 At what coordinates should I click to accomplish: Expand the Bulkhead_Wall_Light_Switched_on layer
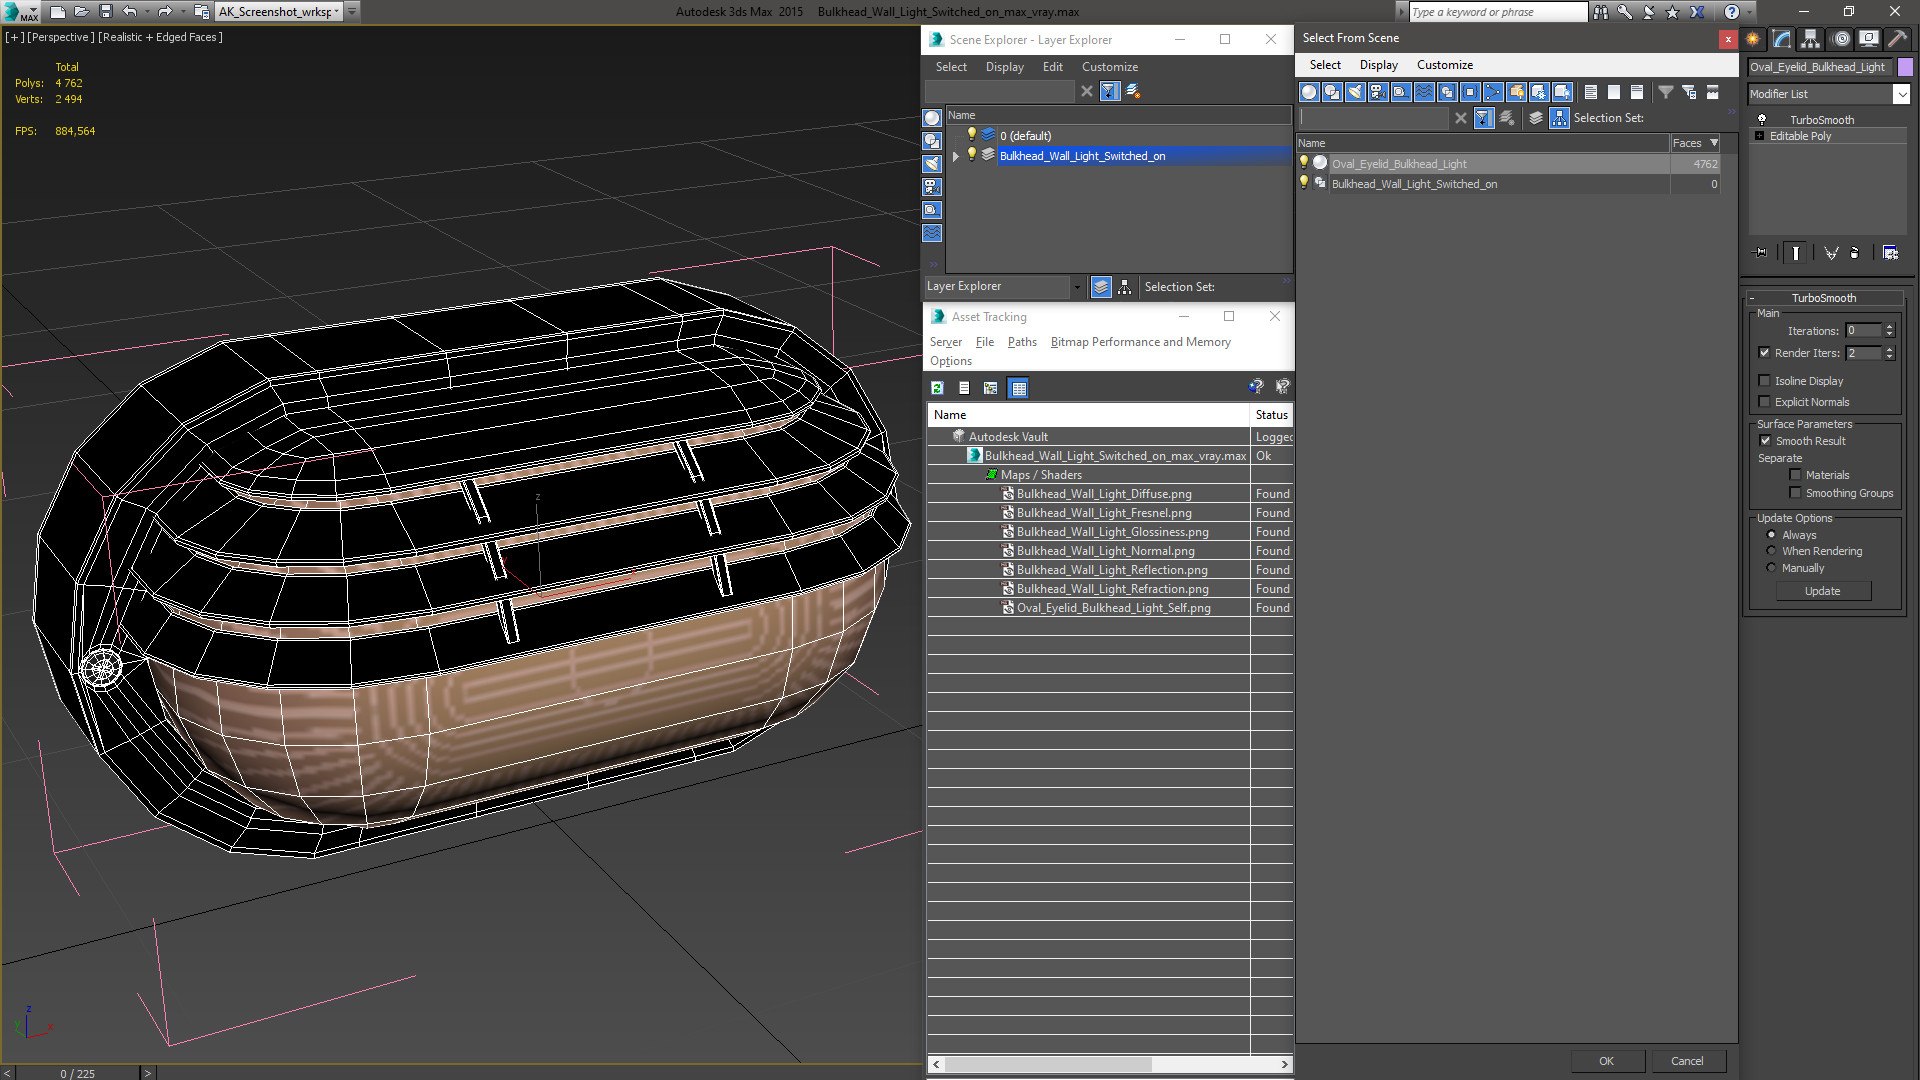(955, 156)
